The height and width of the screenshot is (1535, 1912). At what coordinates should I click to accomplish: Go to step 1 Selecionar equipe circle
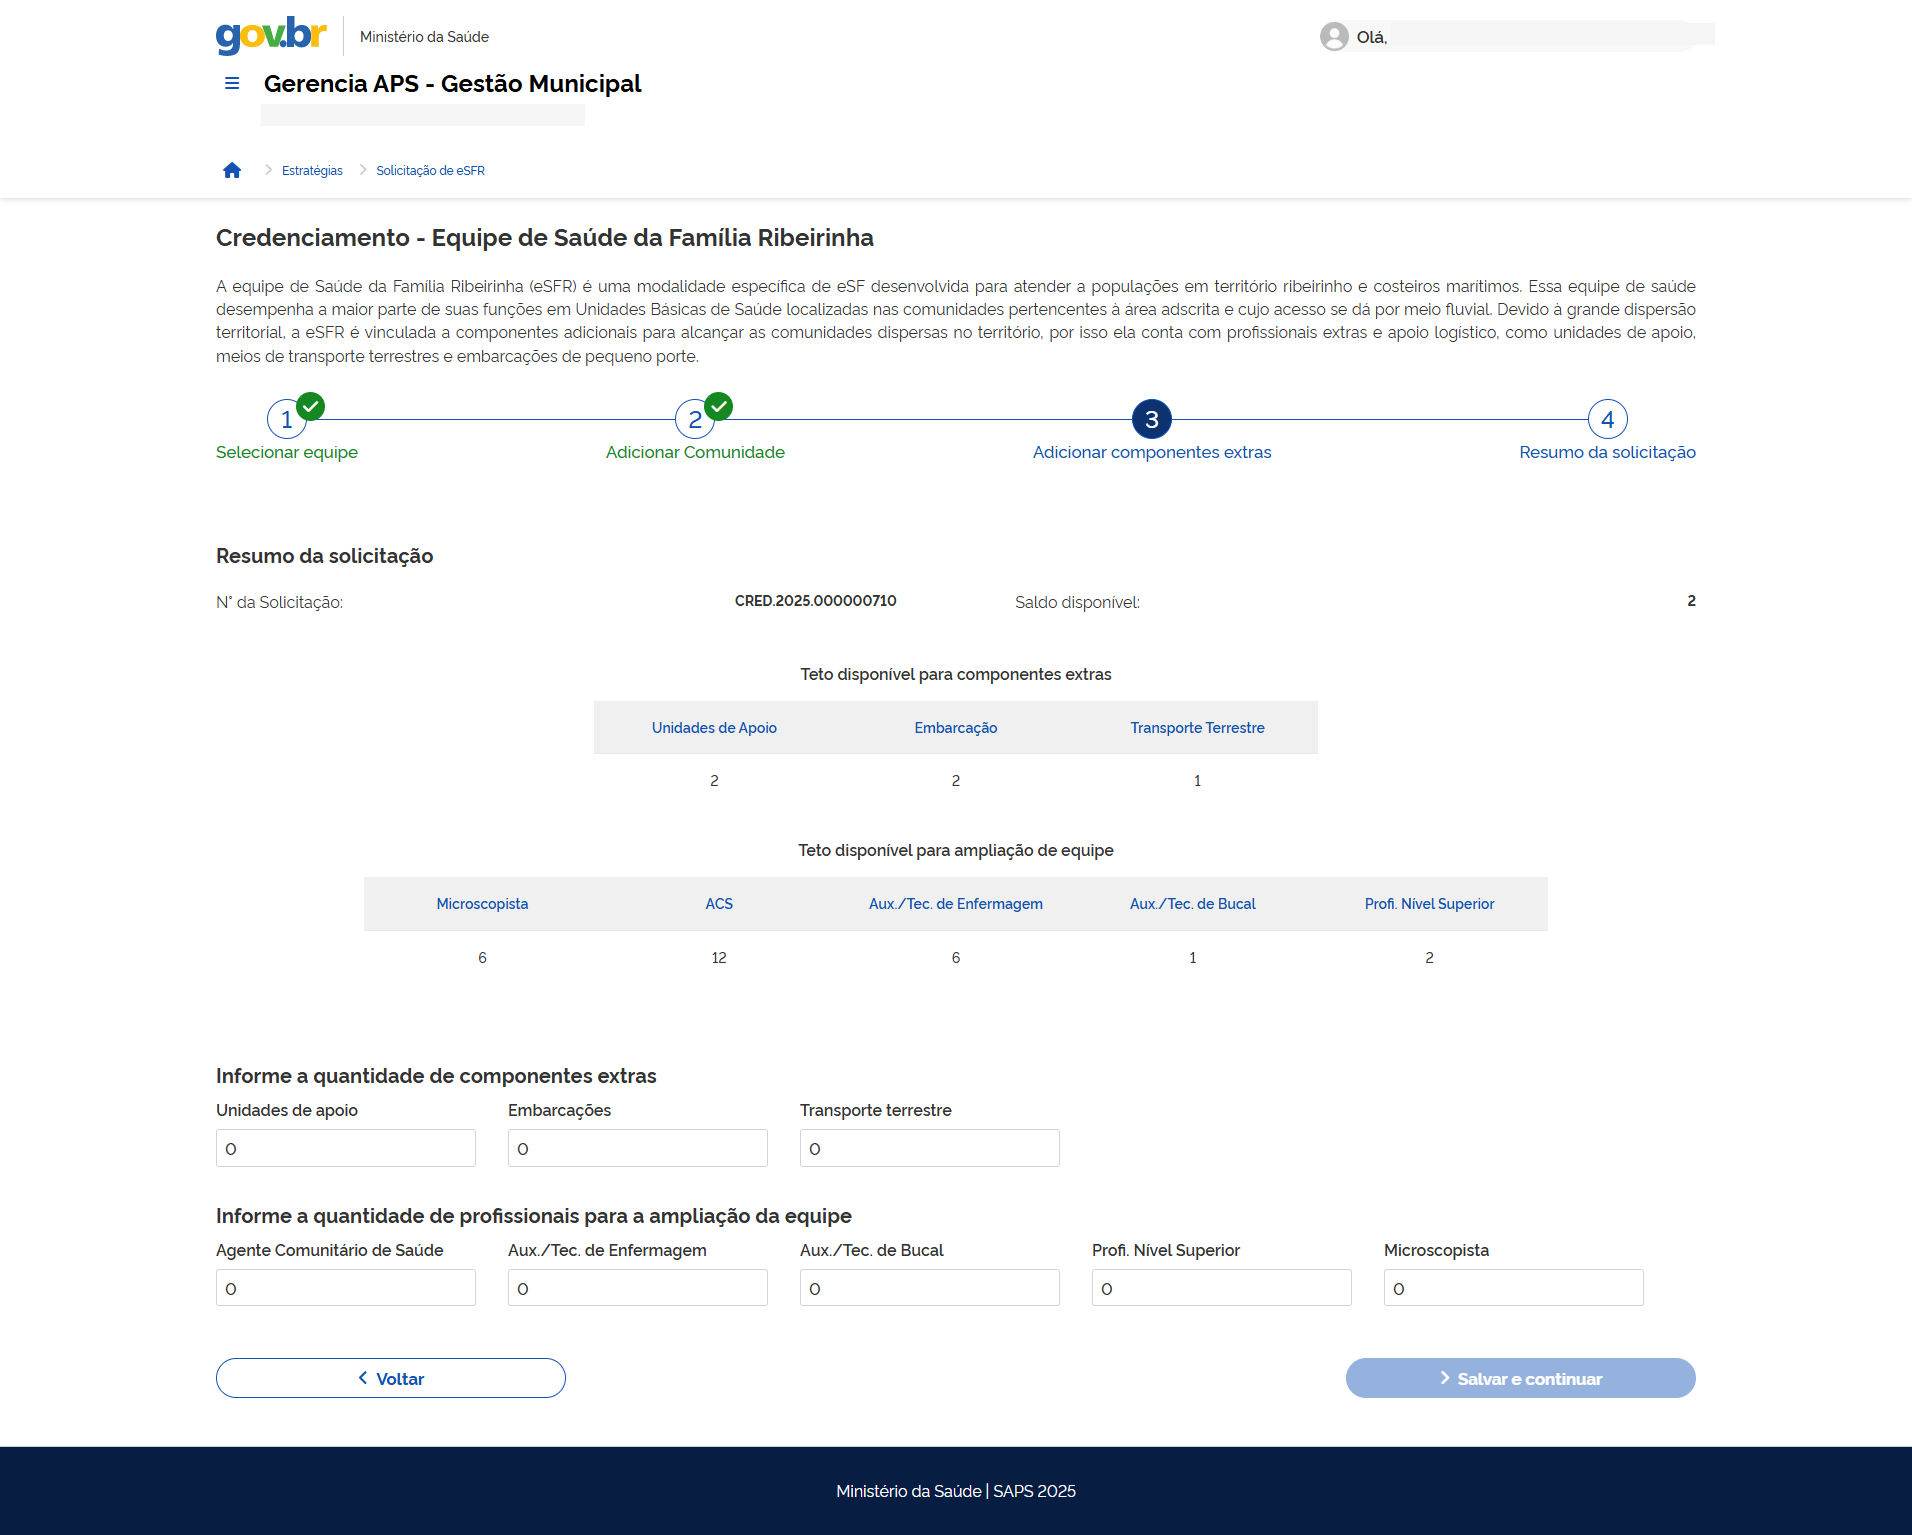click(x=287, y=420)
